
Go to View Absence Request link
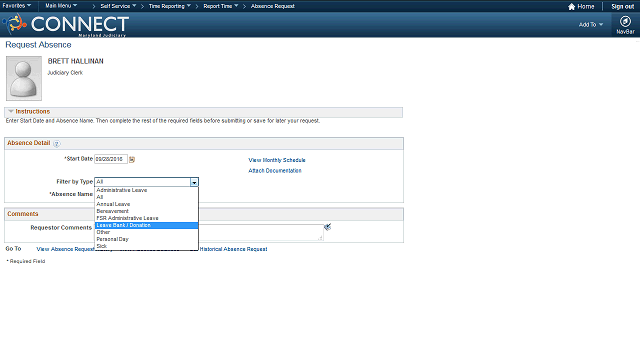65,249
